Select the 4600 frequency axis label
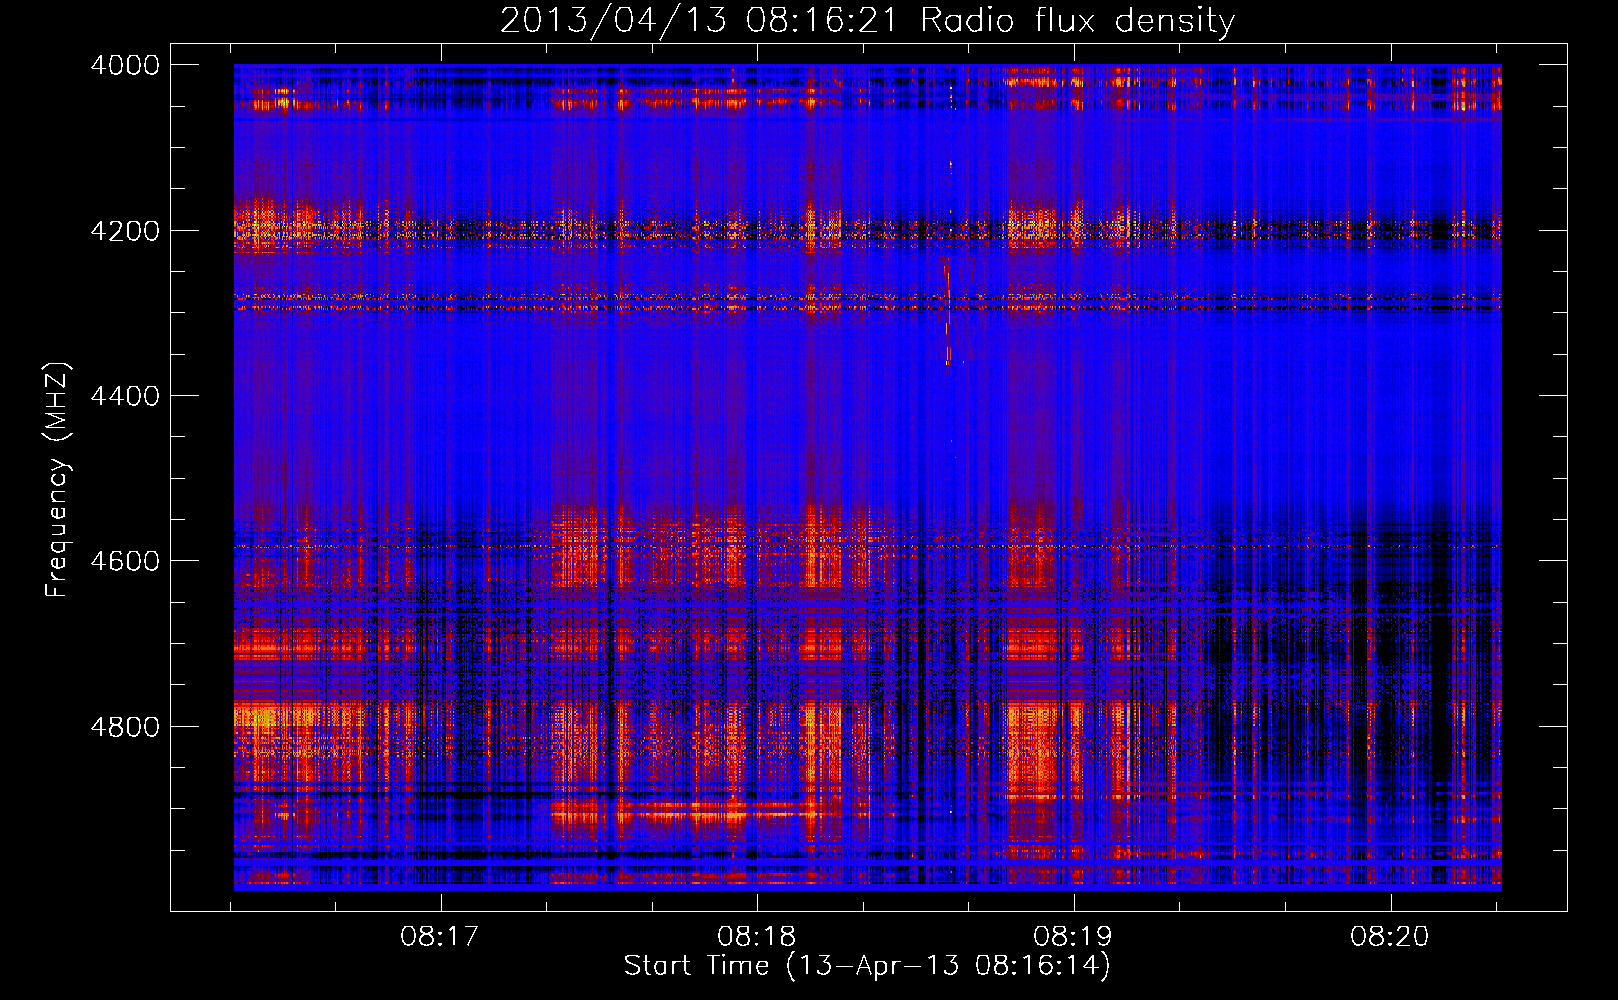This screenshot has width=1618, height=1000. click(125, 561)
